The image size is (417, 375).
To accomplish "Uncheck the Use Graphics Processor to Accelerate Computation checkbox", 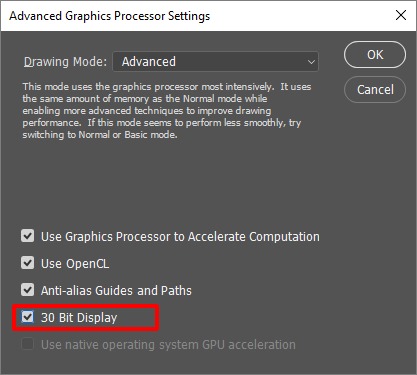I will tap(27, 236).
